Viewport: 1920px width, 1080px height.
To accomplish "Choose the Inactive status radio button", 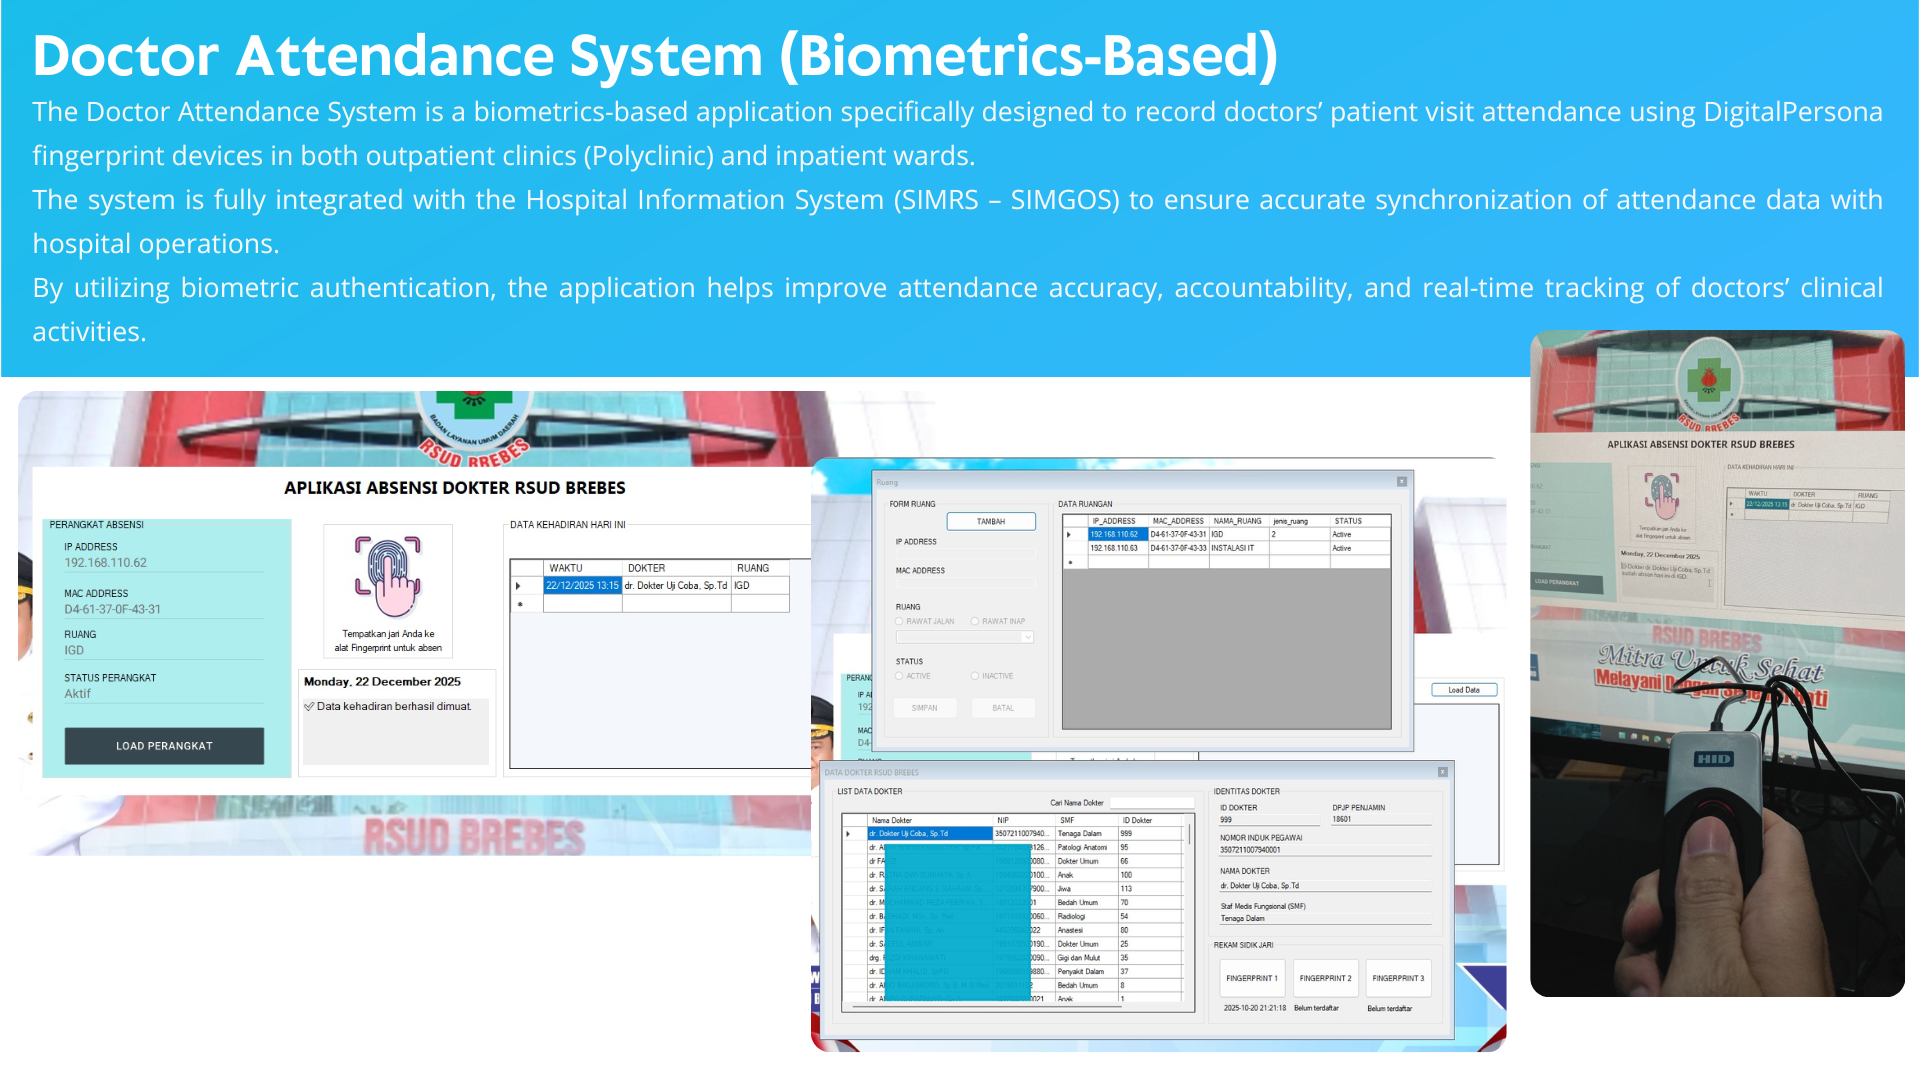I will 975,677.
